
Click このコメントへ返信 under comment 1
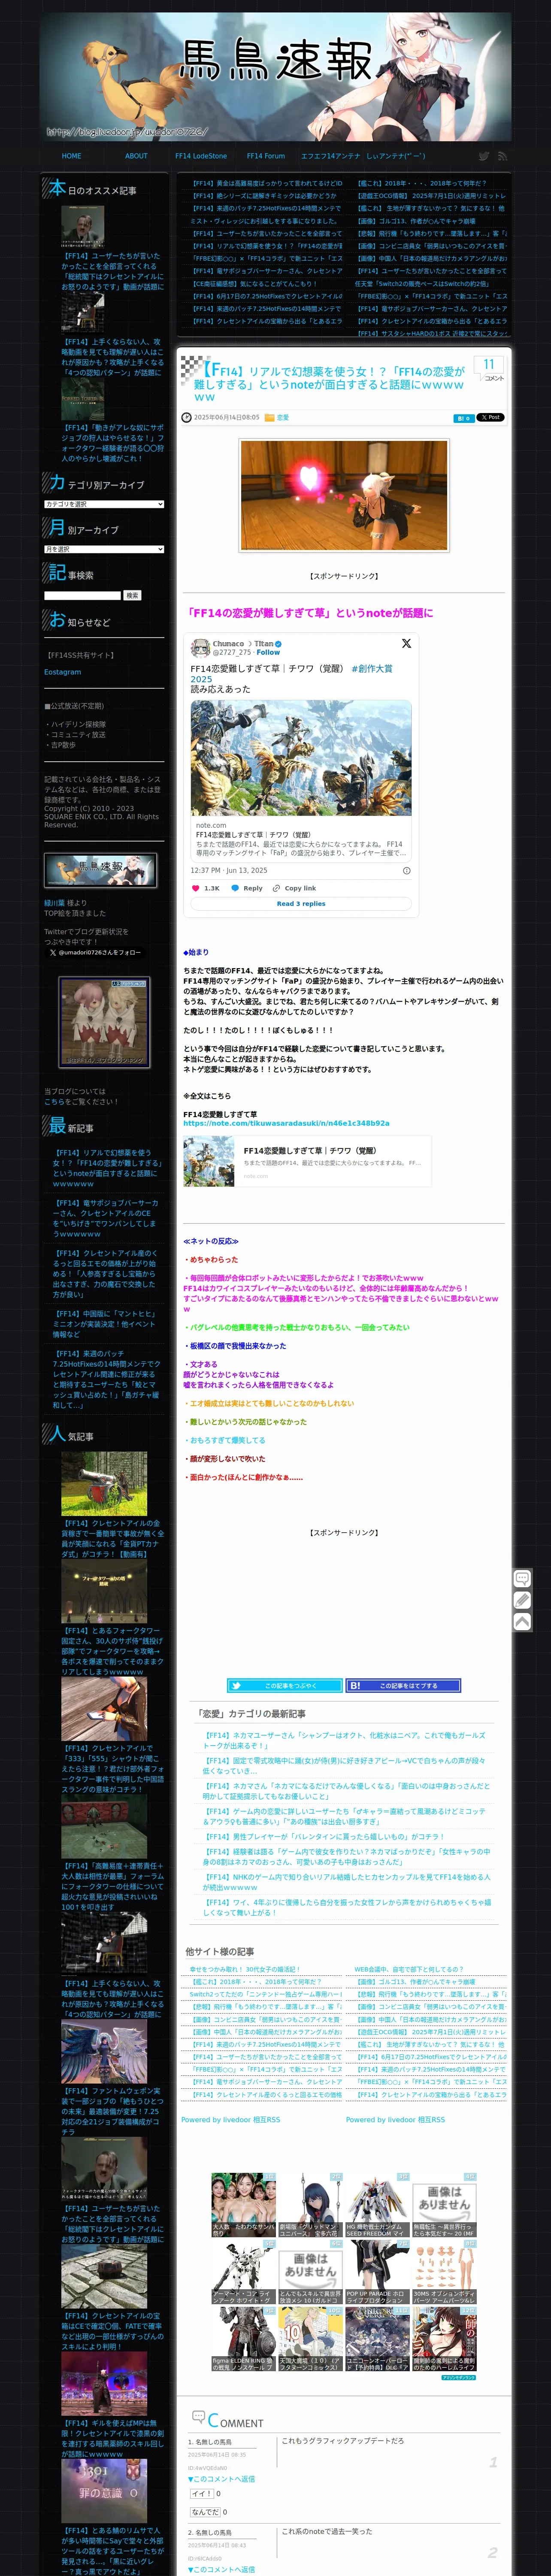[x=221, y=2479]
